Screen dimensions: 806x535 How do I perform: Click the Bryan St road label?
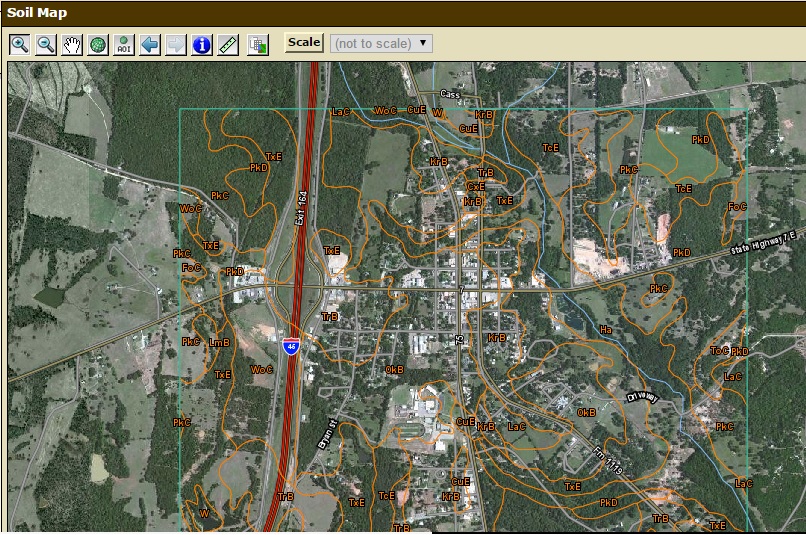pos(327,435)
